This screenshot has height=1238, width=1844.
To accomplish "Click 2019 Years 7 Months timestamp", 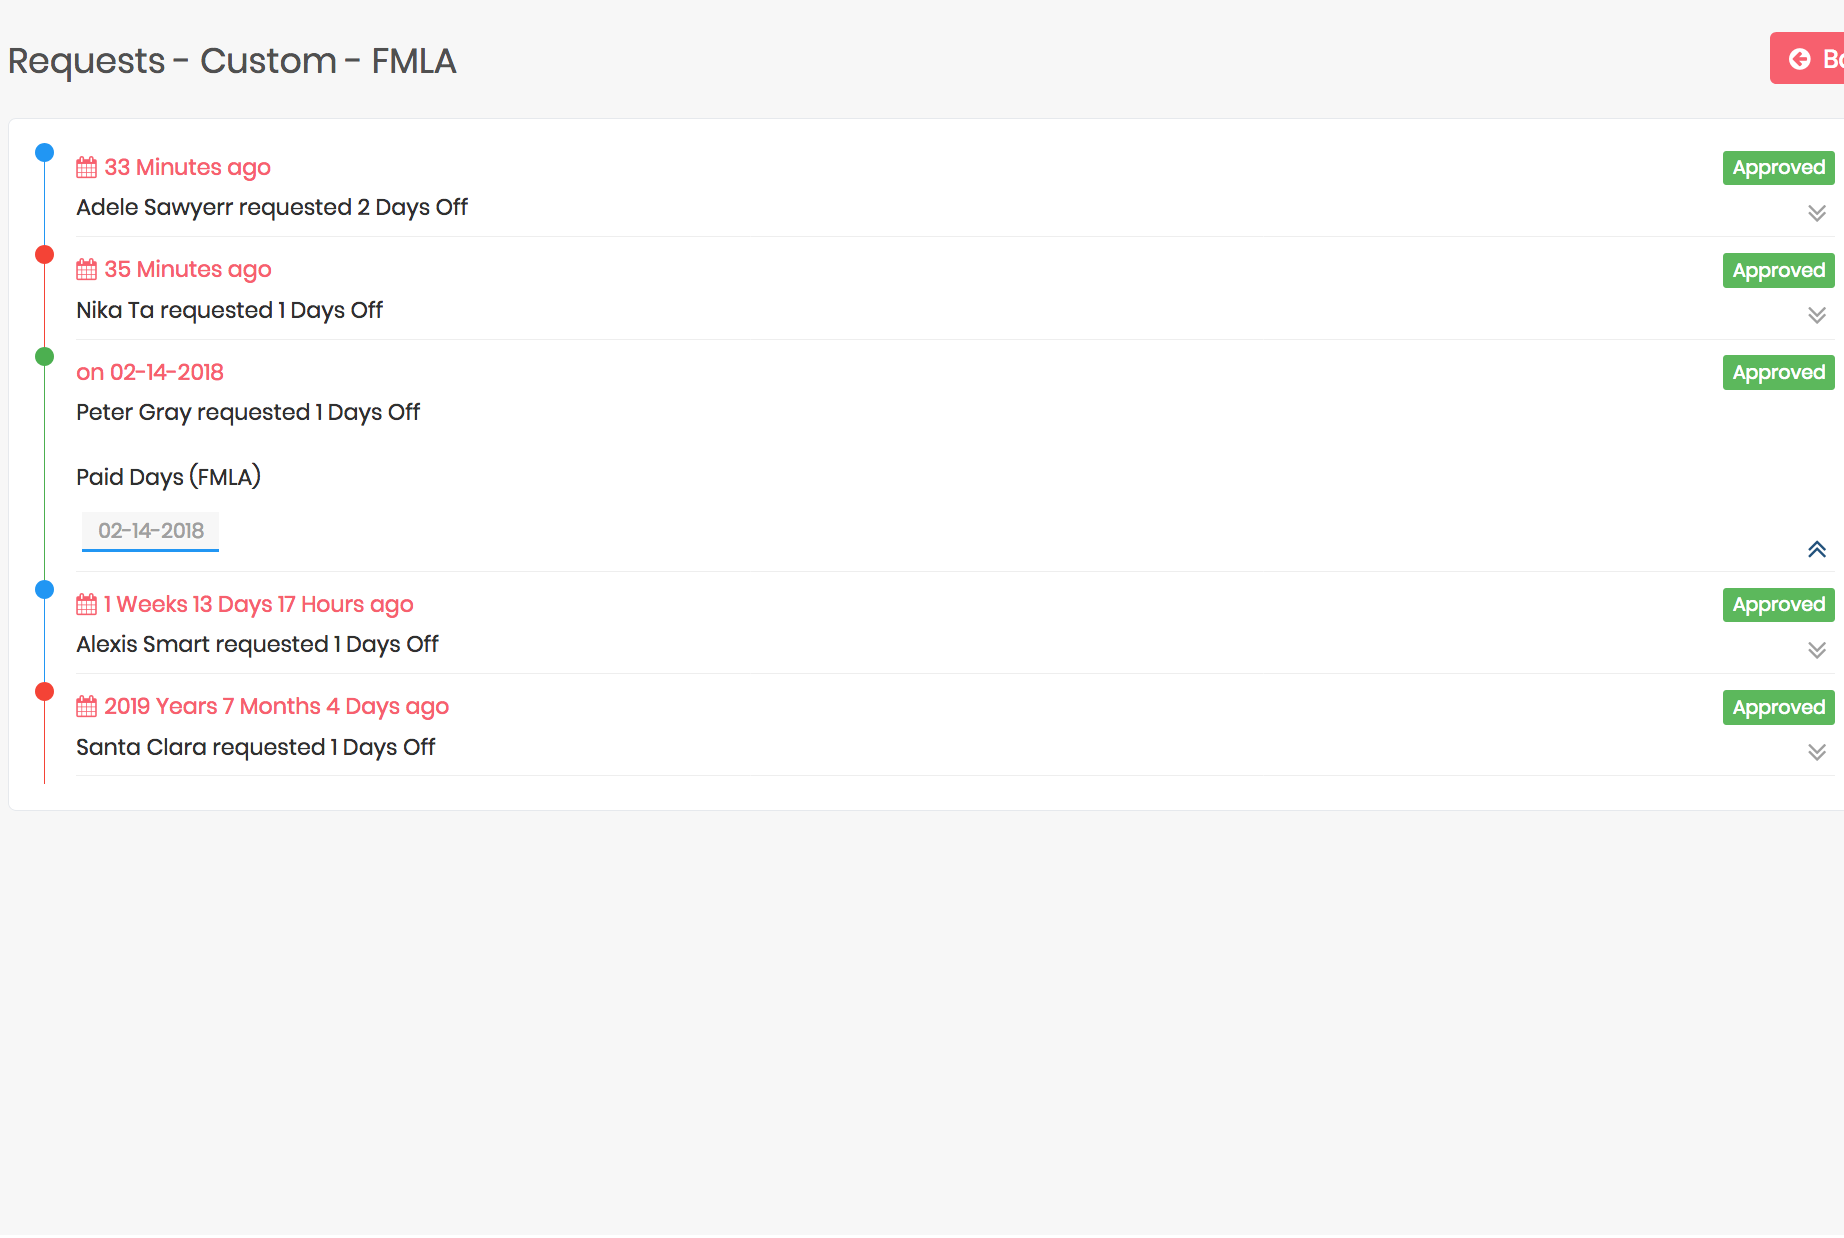I will click(x=276, y=707).
